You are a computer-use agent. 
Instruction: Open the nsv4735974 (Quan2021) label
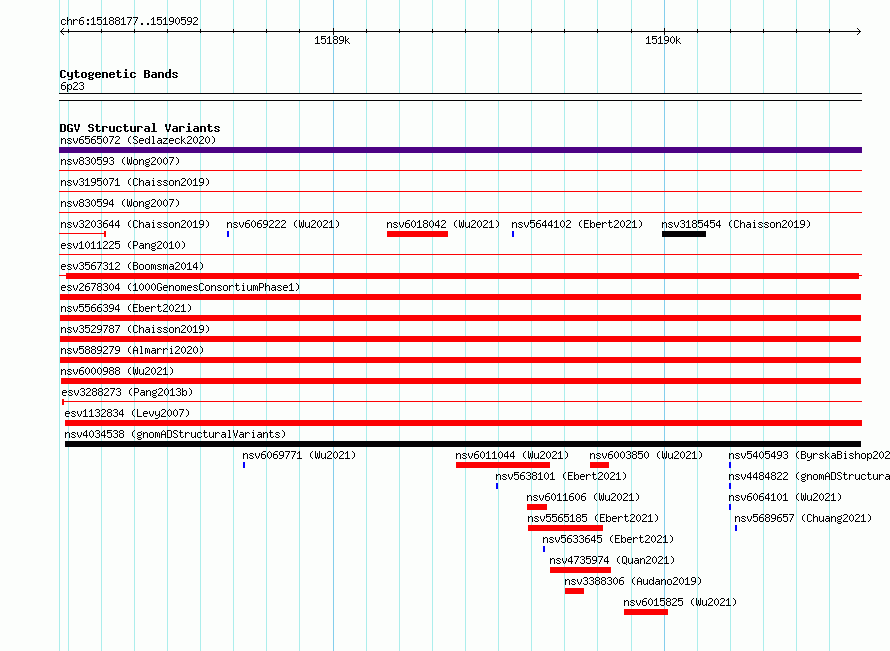612,560
